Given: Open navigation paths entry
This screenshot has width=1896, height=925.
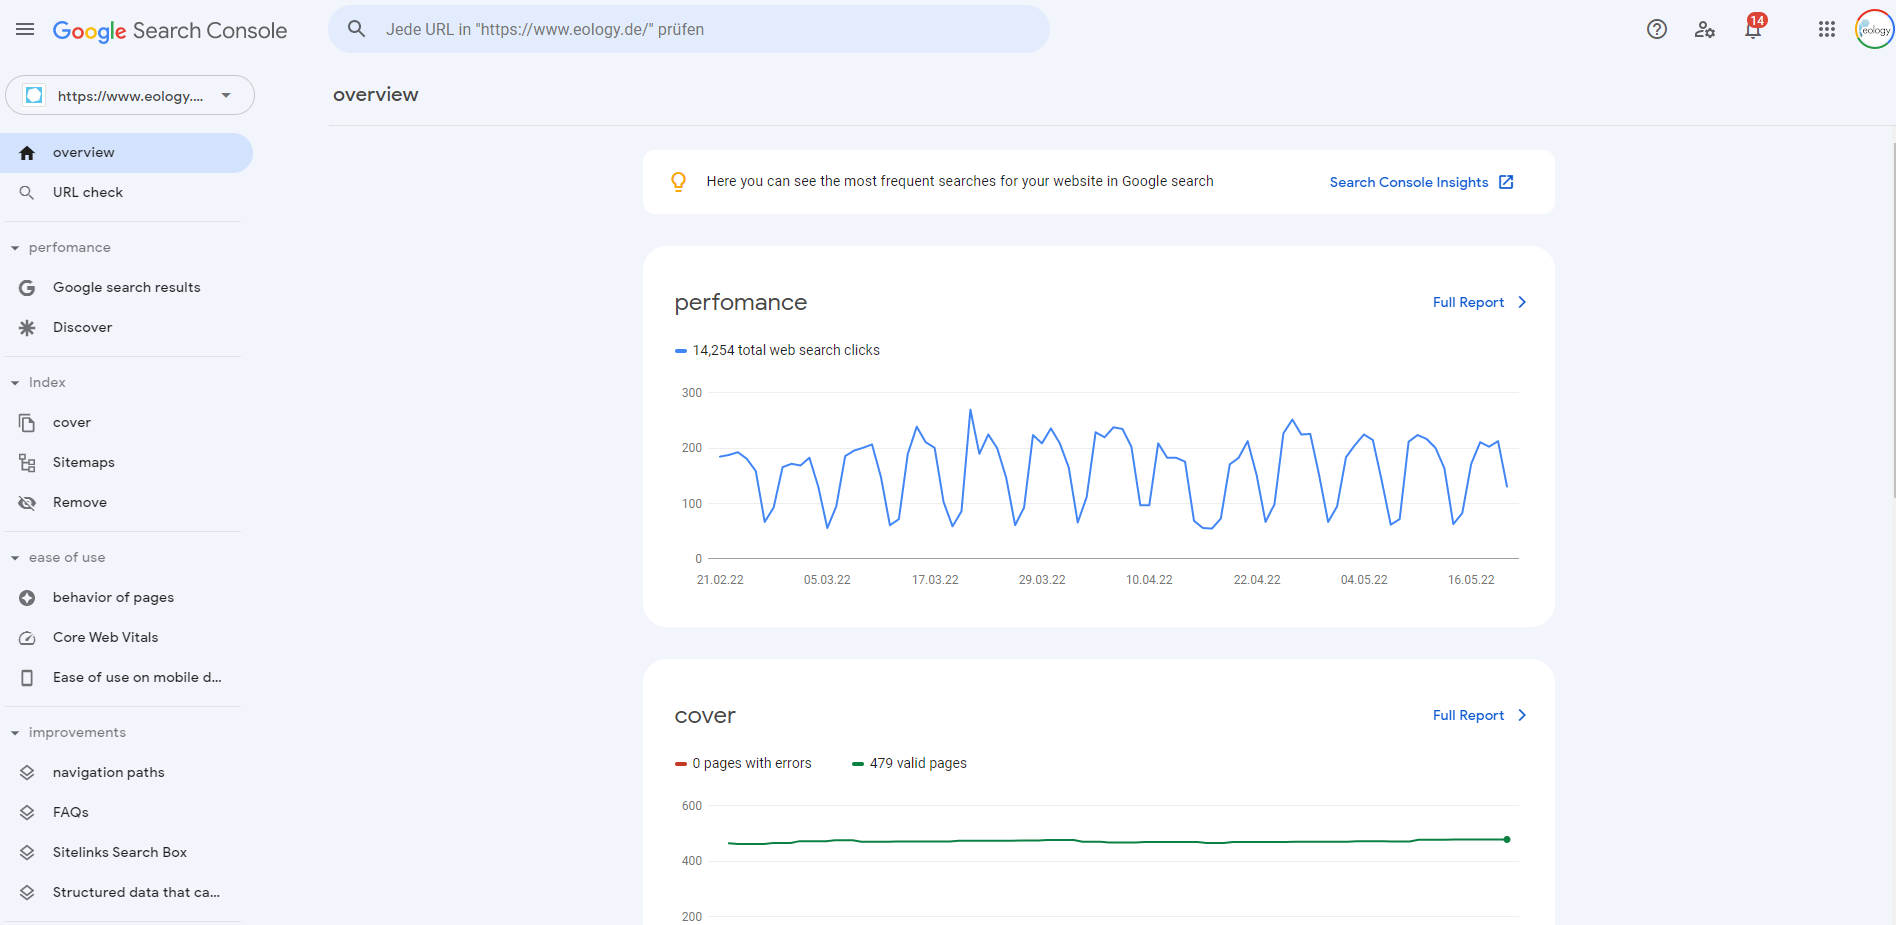Looking at the screenshot, I should [126, 773].
